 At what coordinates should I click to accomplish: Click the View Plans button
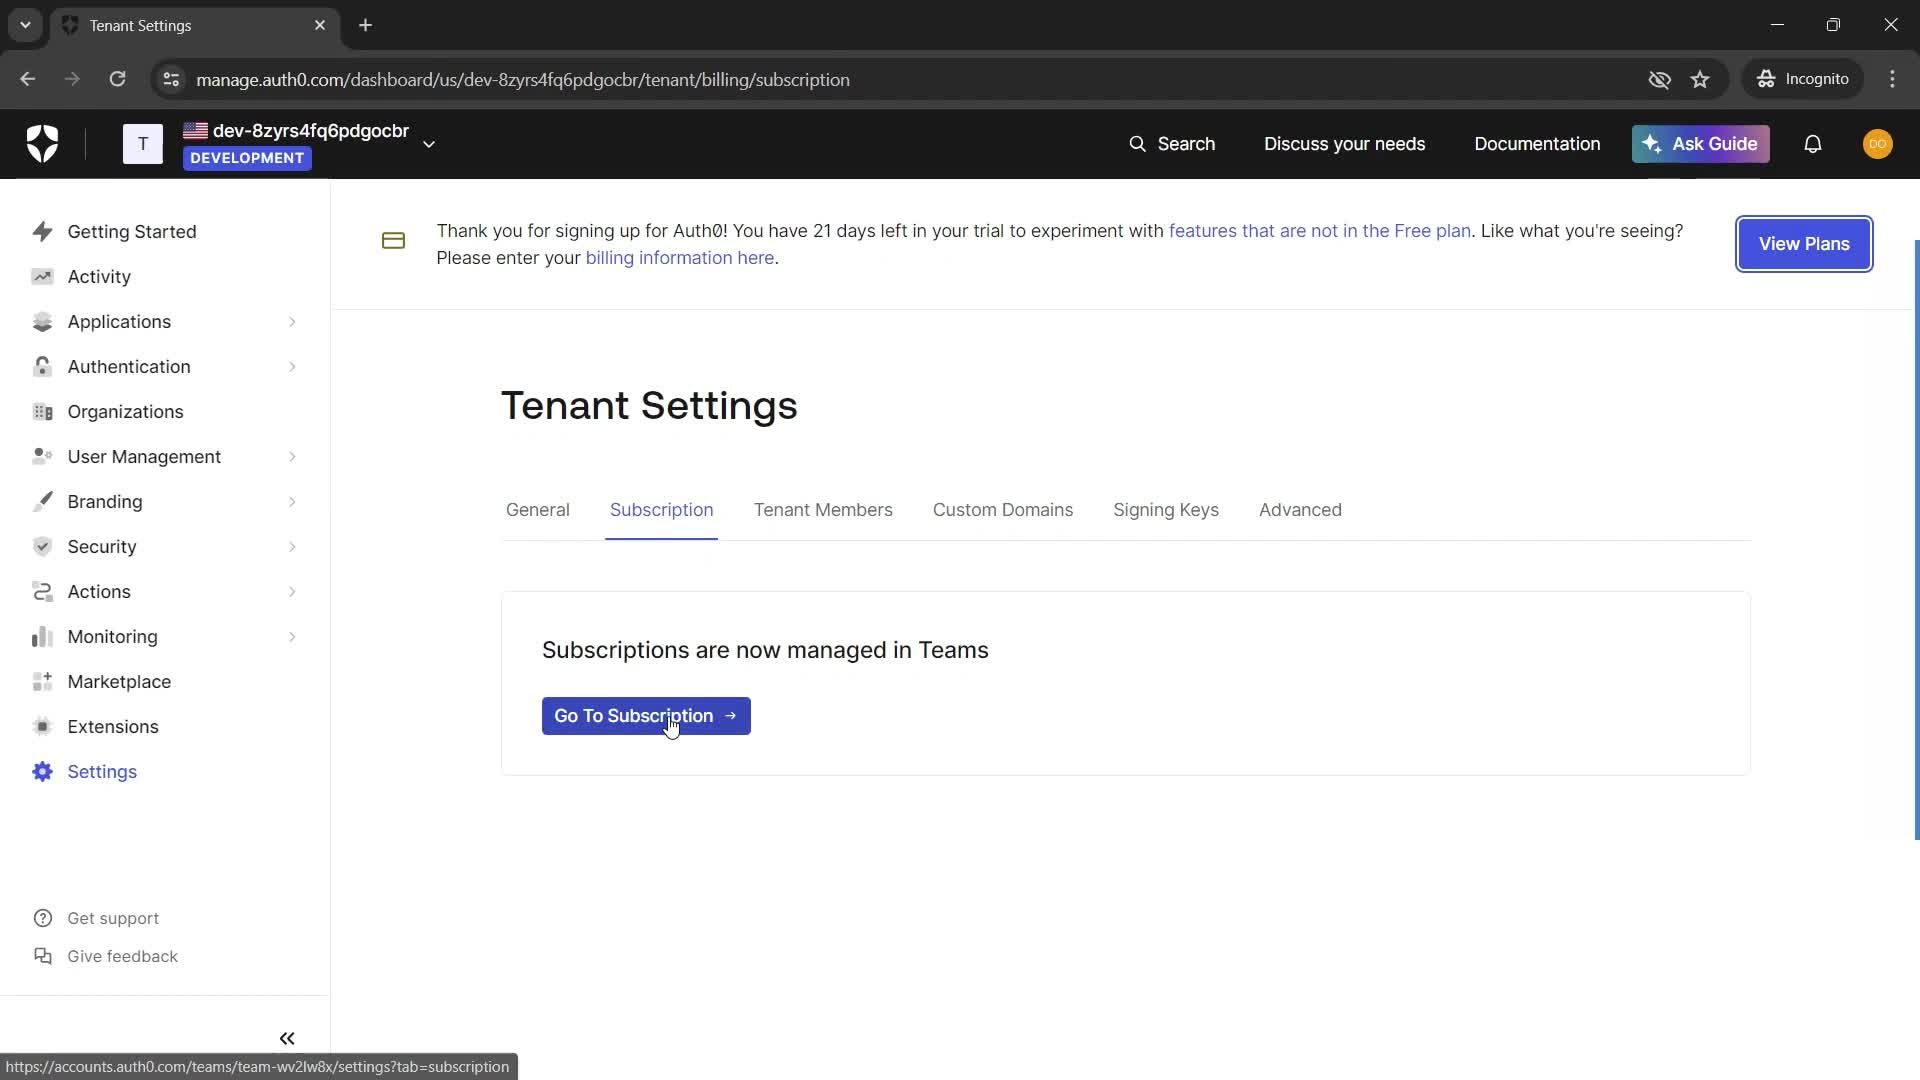coord(1804,244)
